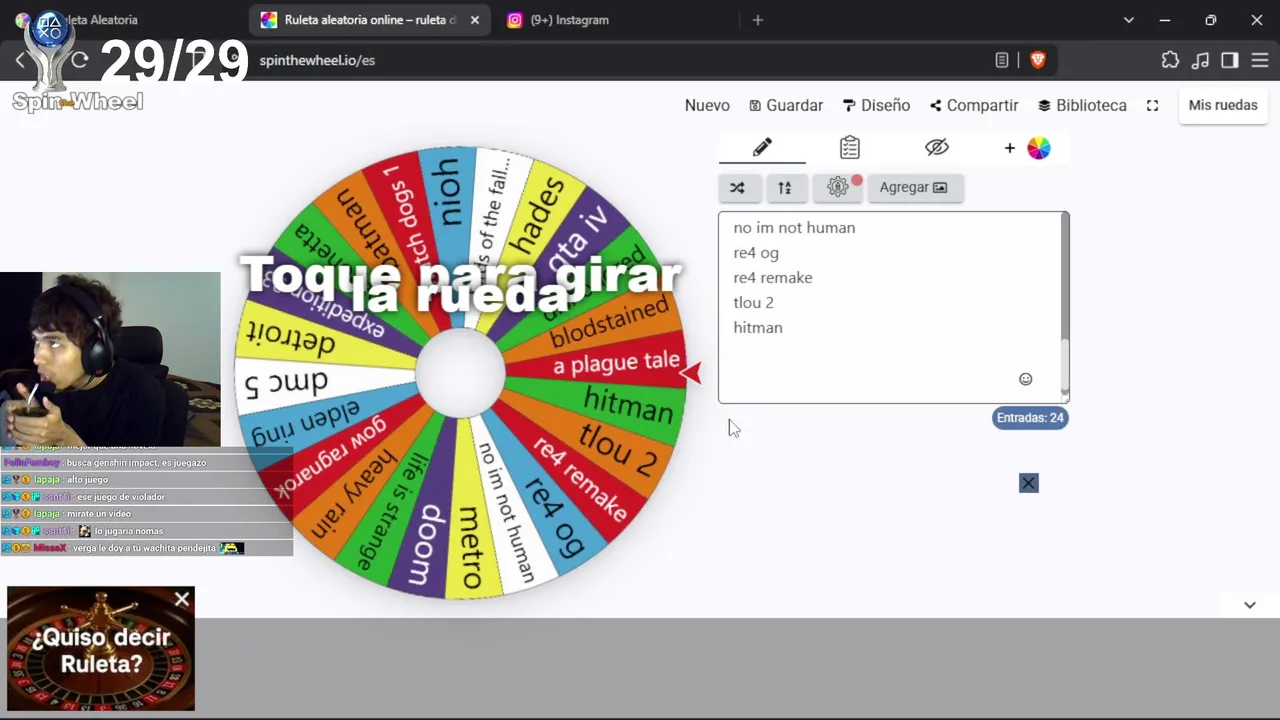This screenshot has width=1280, height=720.
Task: Open the entries pencil tab
Action: (x=762, y=148)
